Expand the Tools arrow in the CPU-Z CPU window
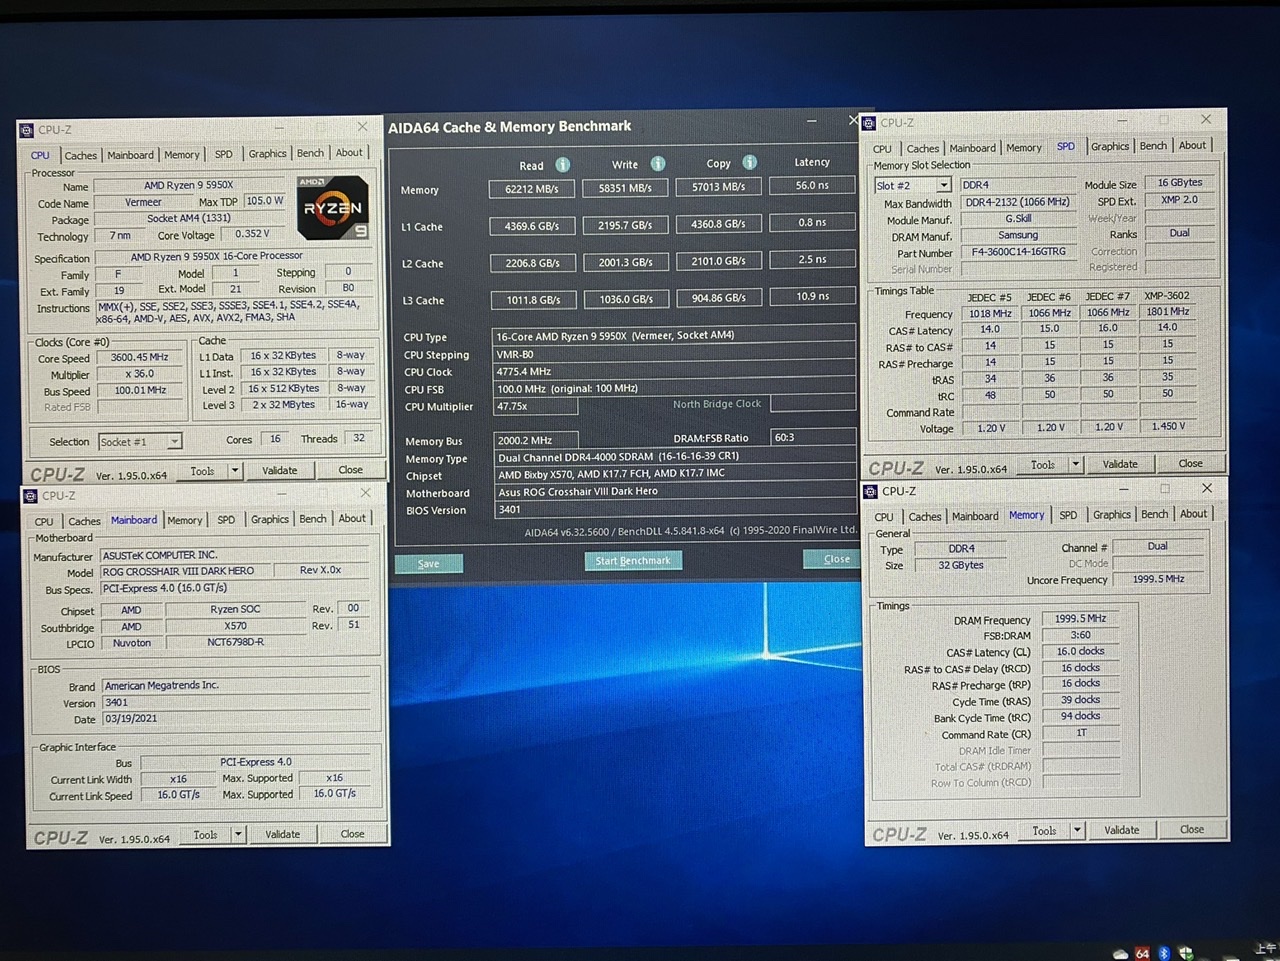1280x961 pixels. click(235, 470)
